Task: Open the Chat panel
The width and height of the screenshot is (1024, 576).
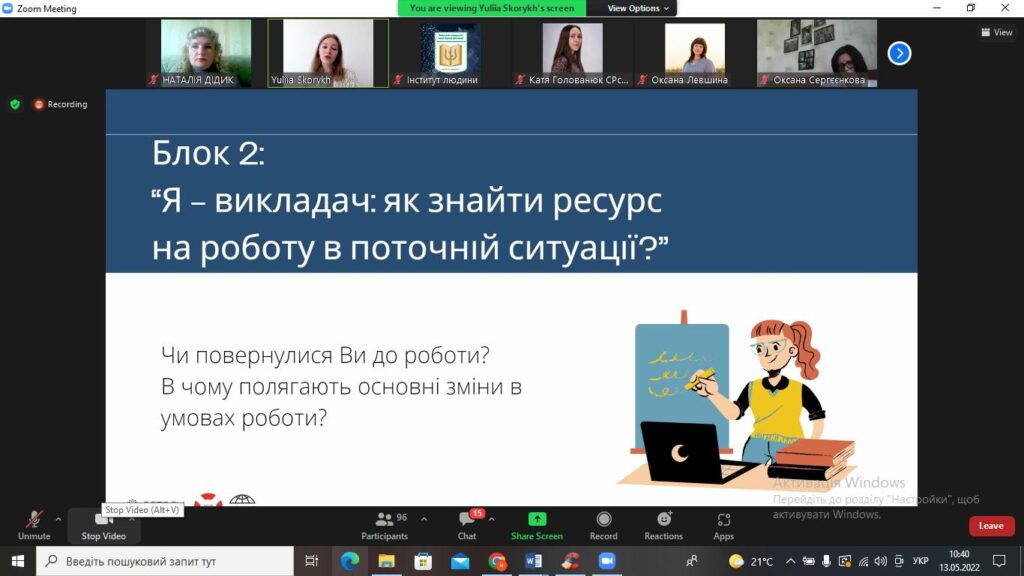Action: click(467, 524)
